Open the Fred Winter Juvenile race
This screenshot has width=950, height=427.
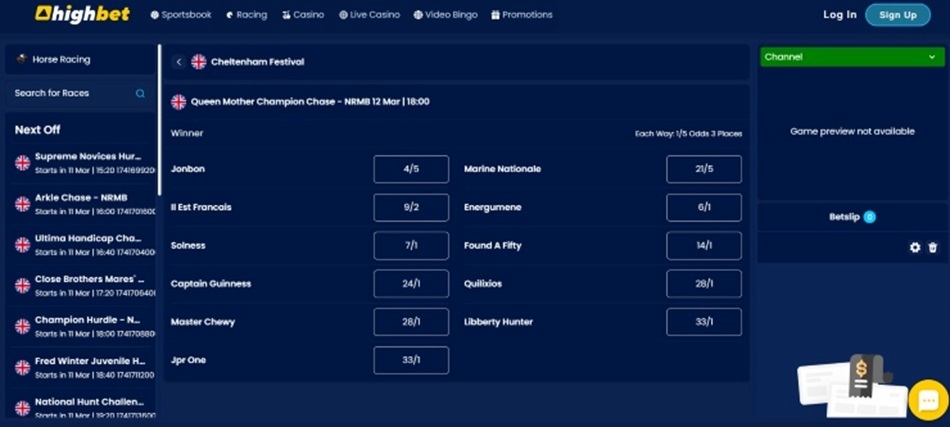point(80,368)
